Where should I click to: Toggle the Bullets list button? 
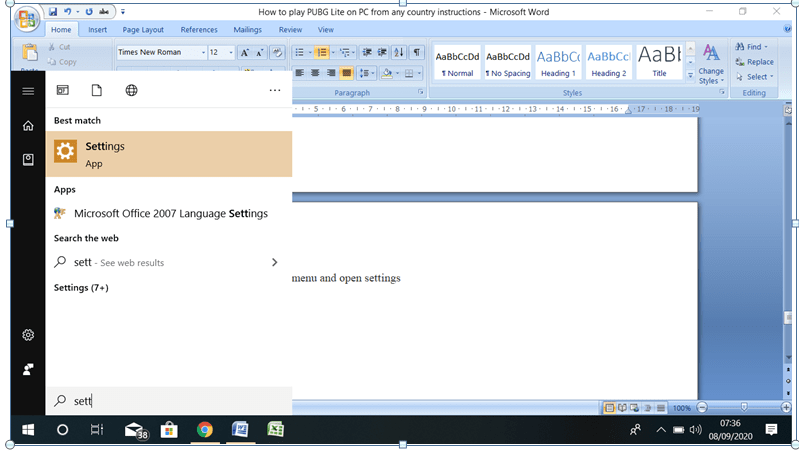(299, 52)
